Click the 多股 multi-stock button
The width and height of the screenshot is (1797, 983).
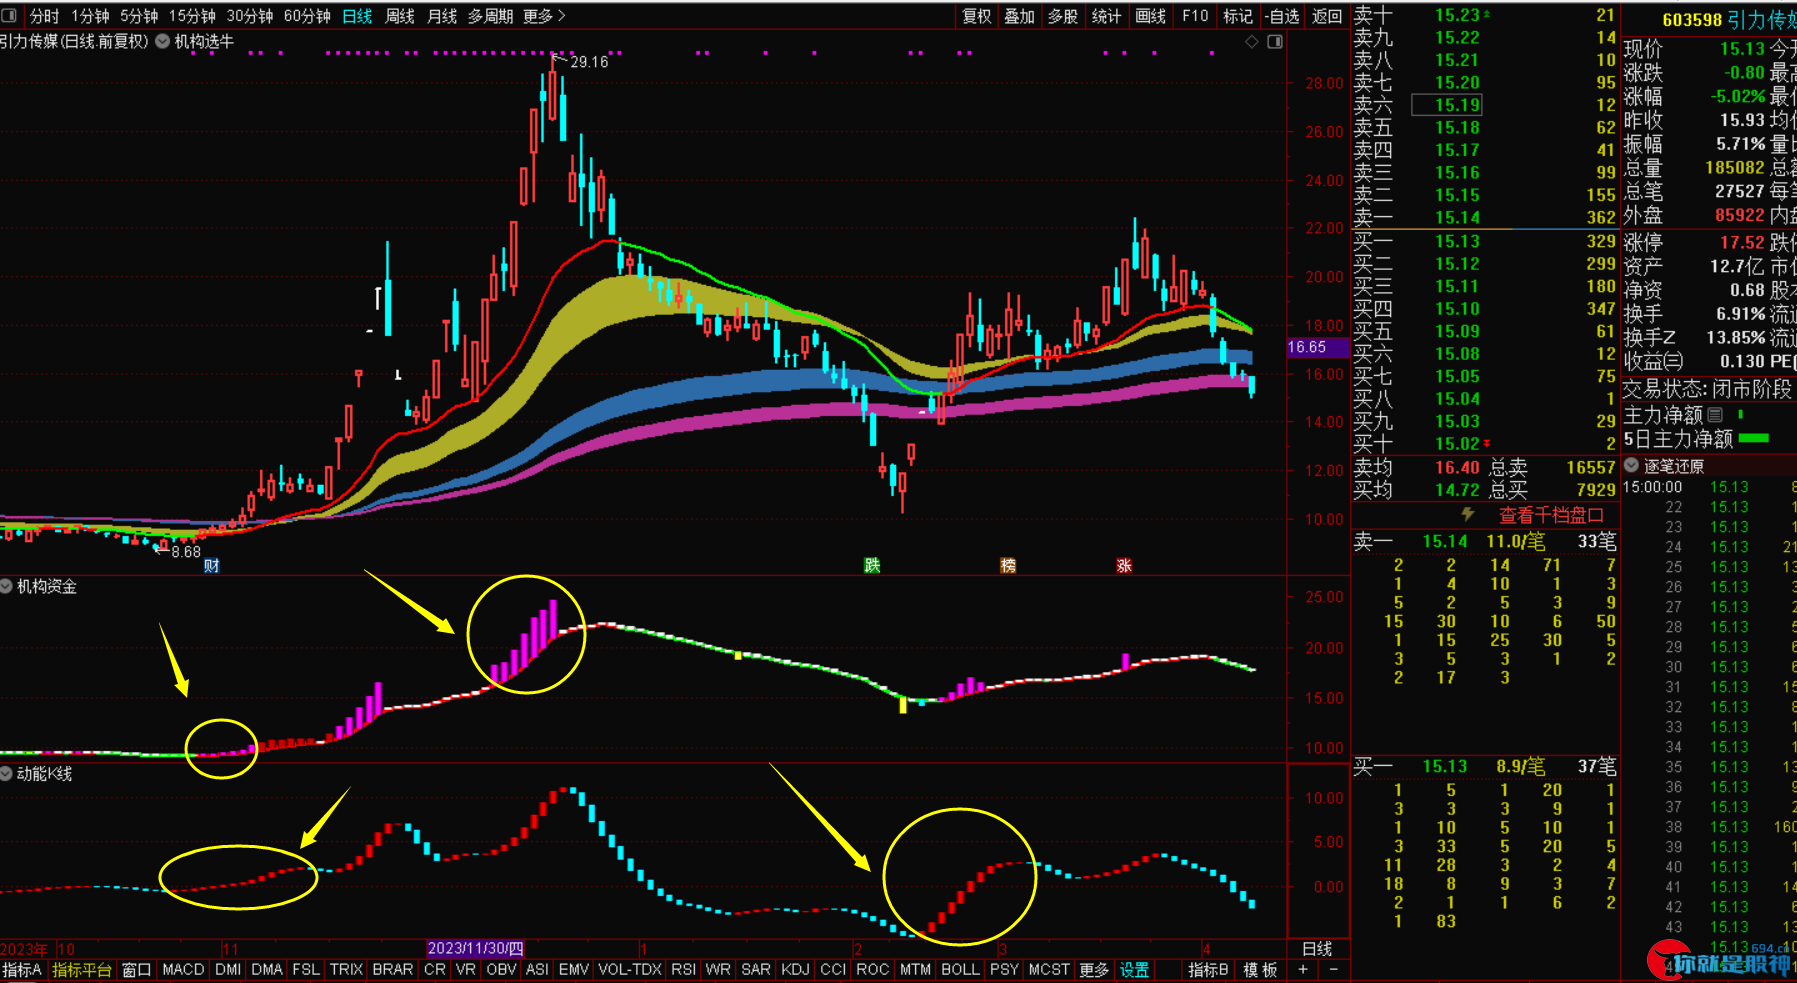1062,15
